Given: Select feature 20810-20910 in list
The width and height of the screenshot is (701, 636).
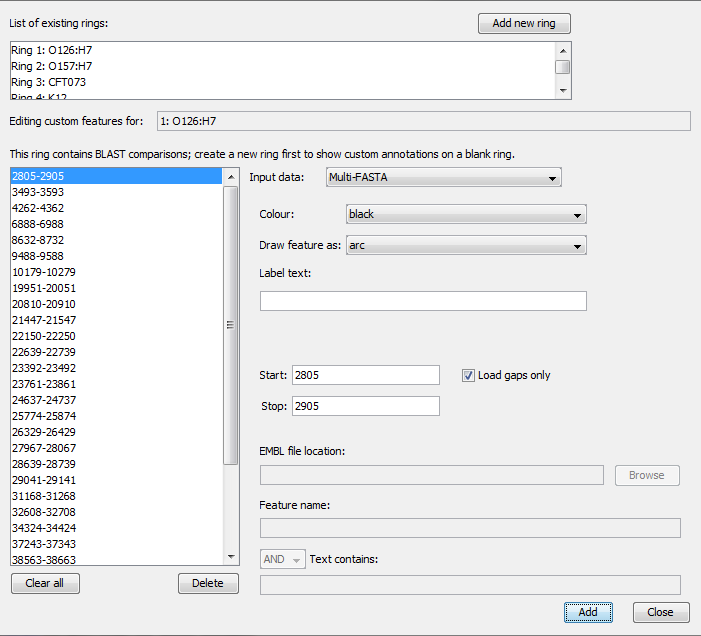Looking at the screenshot, I should (116, 304).
